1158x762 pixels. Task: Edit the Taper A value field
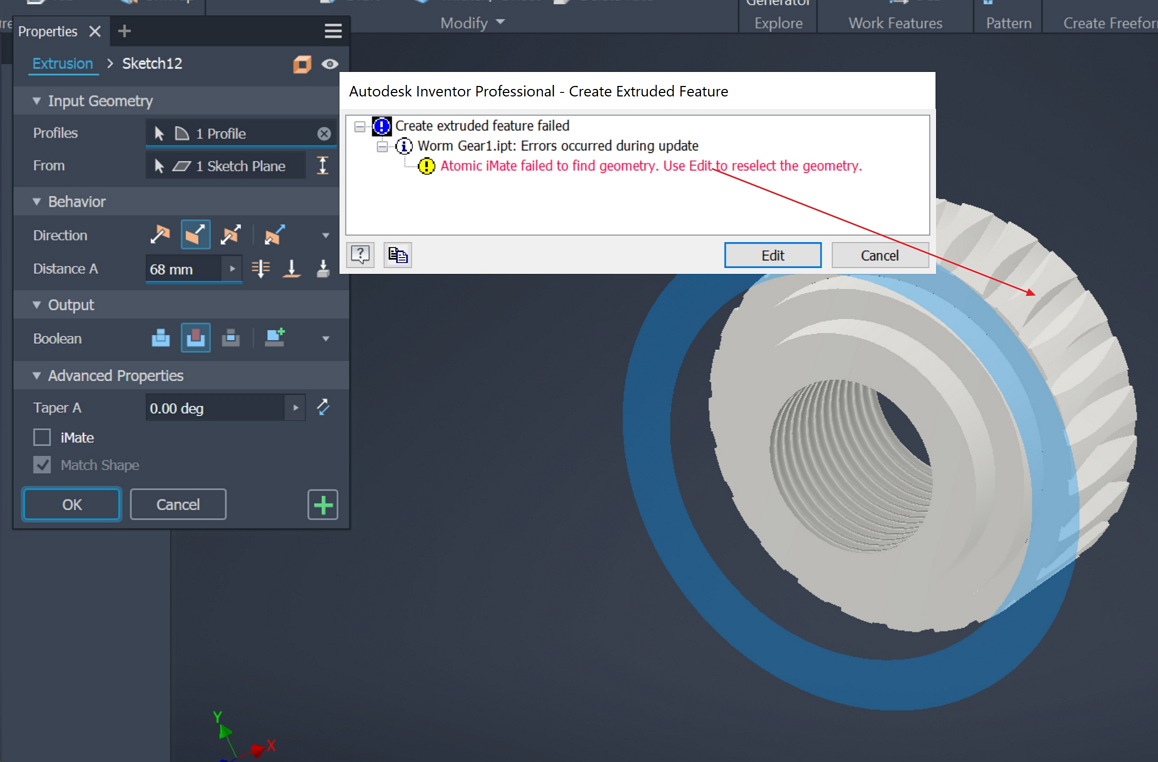click(215, 408)
